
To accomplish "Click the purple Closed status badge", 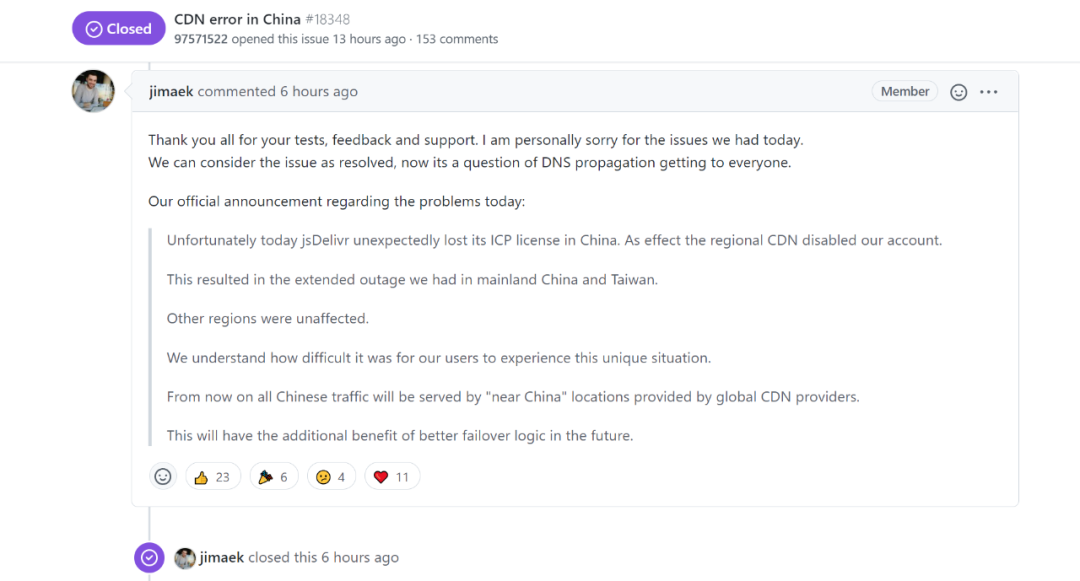I will tap(118, 29).
